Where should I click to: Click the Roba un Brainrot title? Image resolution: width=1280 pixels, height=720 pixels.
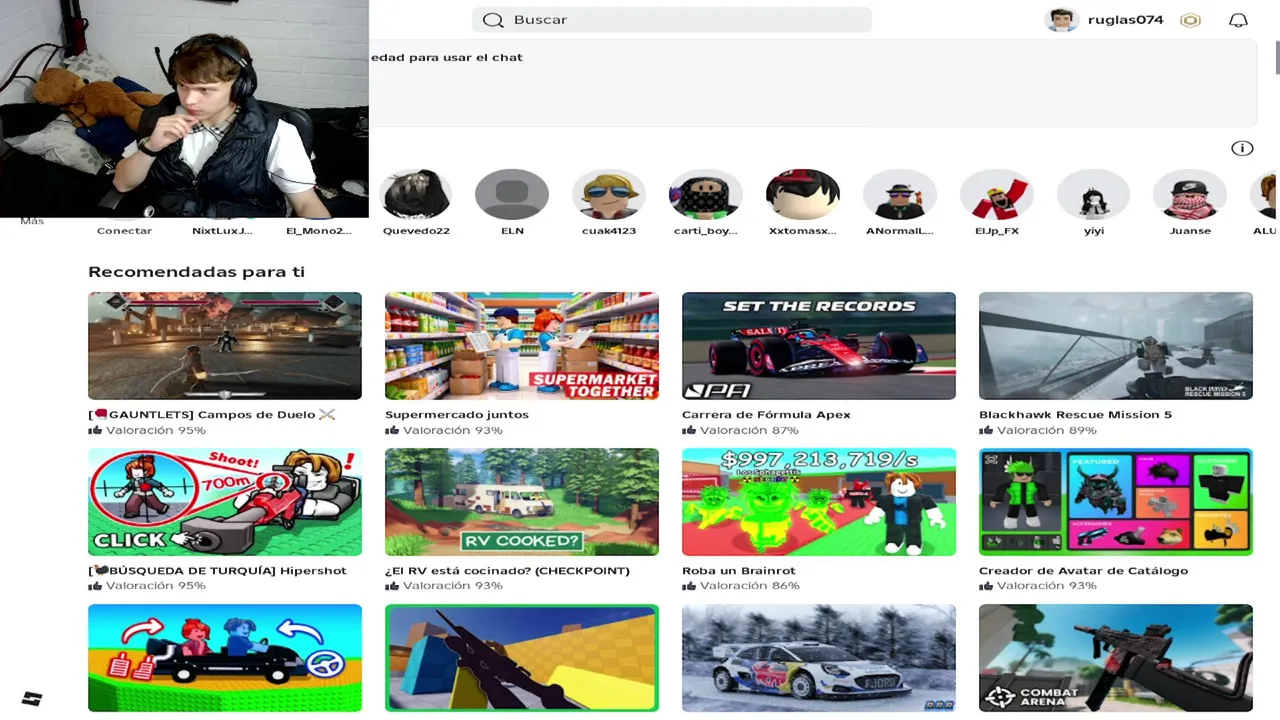[x=739, y=571]
